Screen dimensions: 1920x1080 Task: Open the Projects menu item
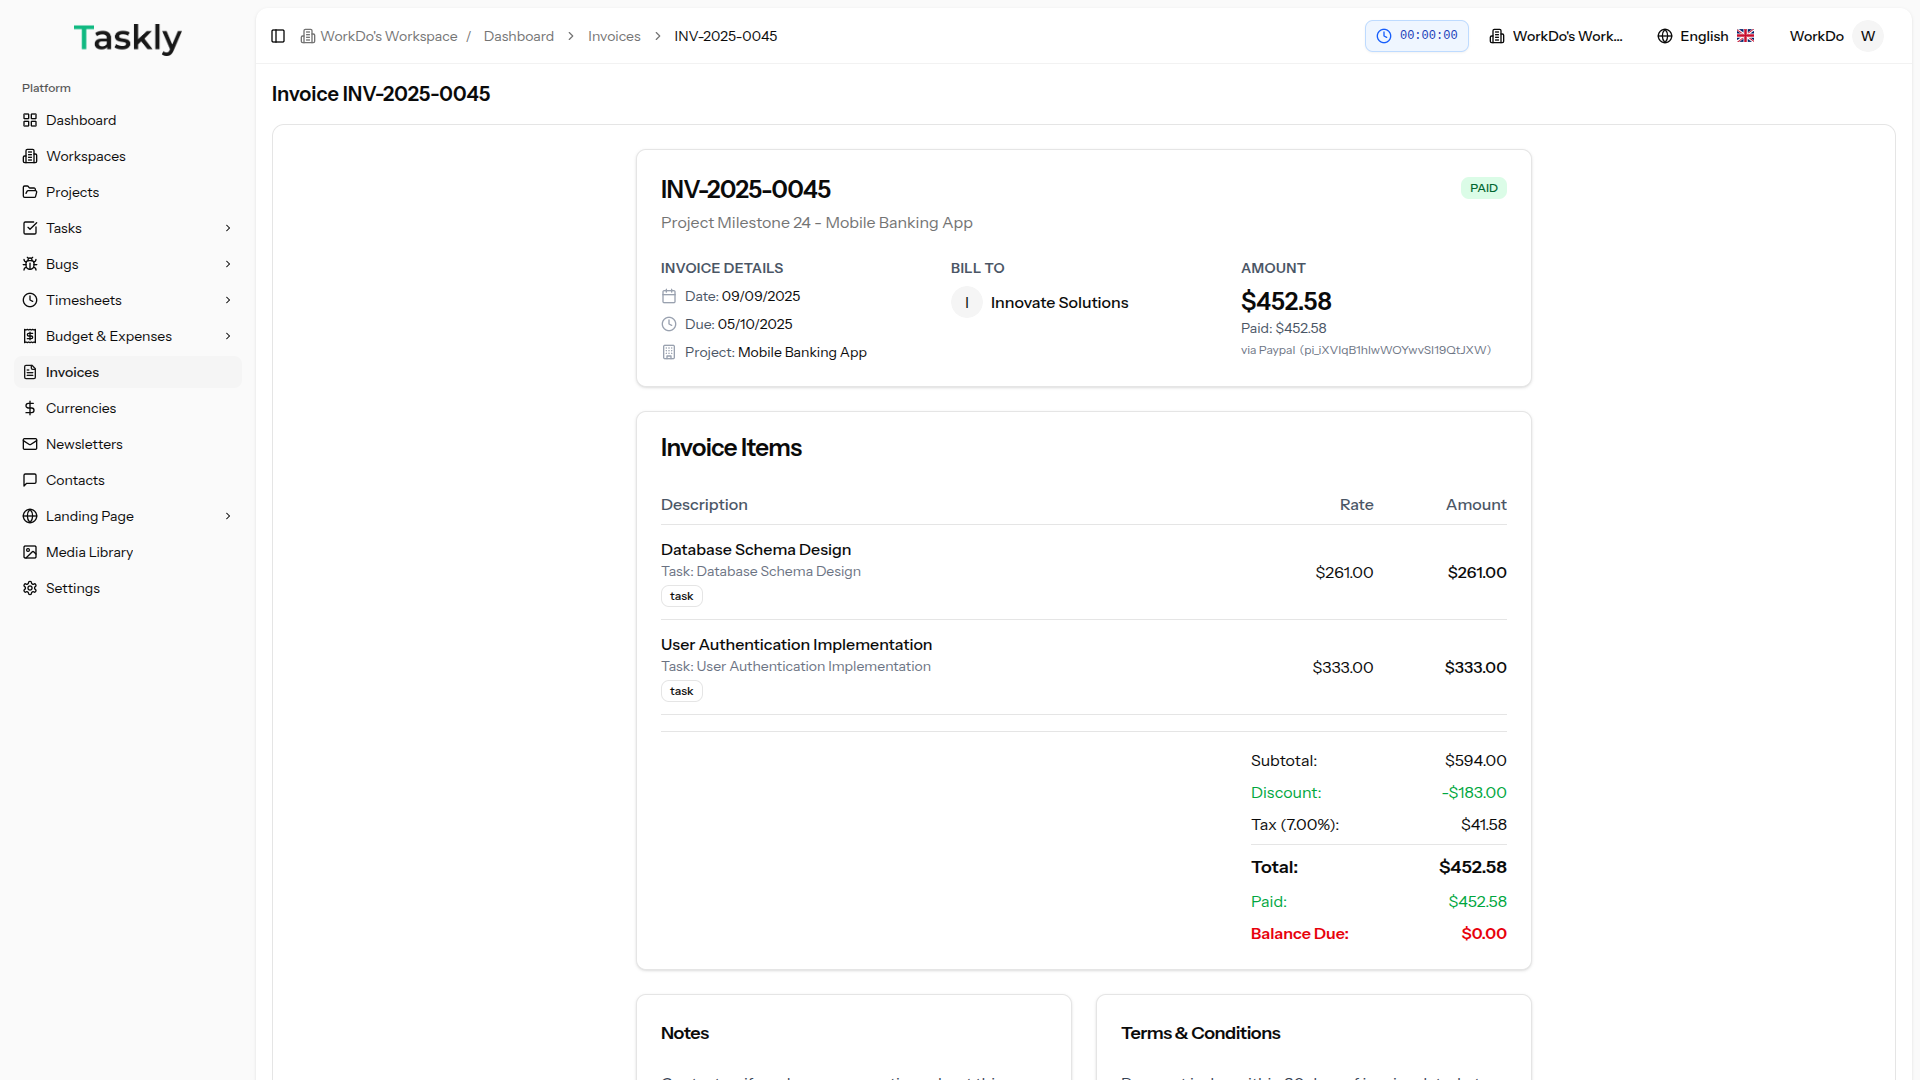[72, 192]
